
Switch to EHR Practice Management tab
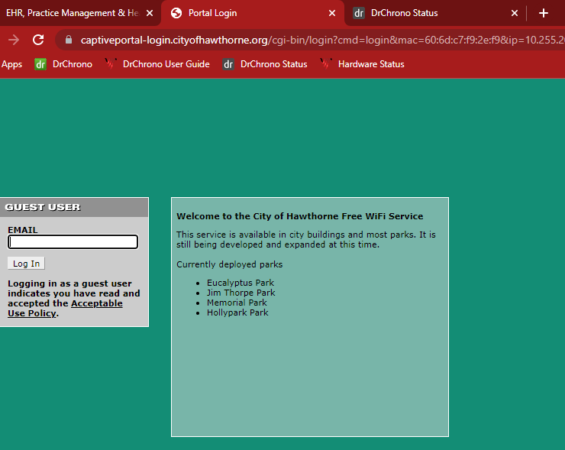point(72,13)
